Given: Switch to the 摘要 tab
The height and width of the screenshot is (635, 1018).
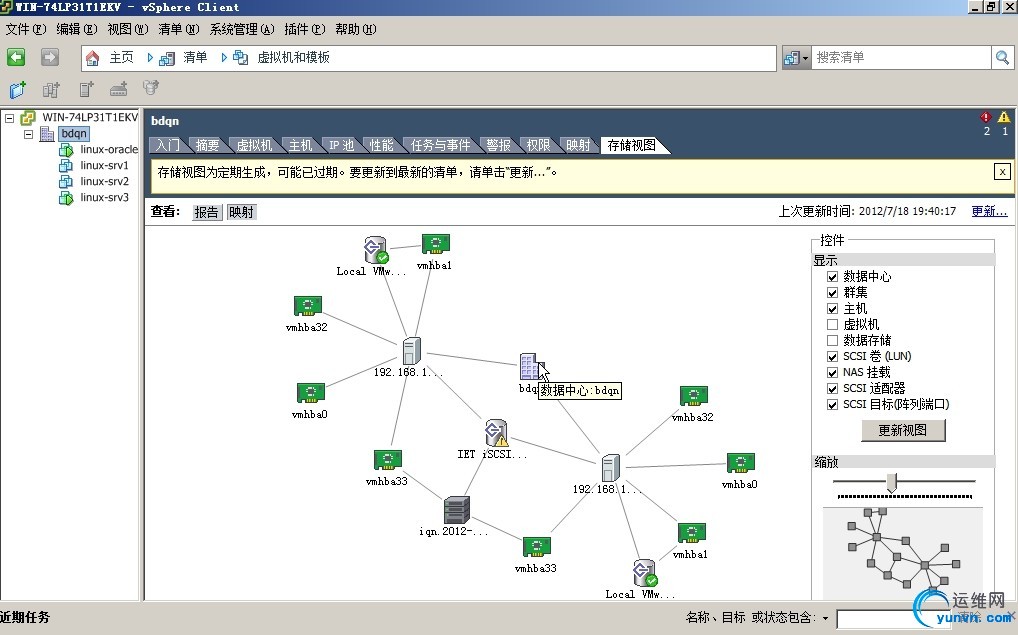Looking at the screenshot, I should (208, 145).
